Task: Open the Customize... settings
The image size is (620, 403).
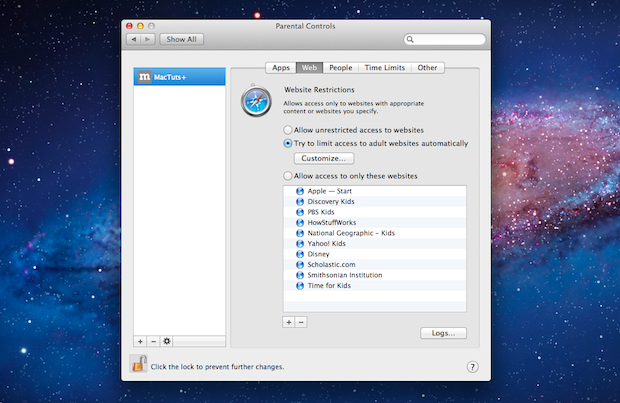Action: click(x=324, y=158)
